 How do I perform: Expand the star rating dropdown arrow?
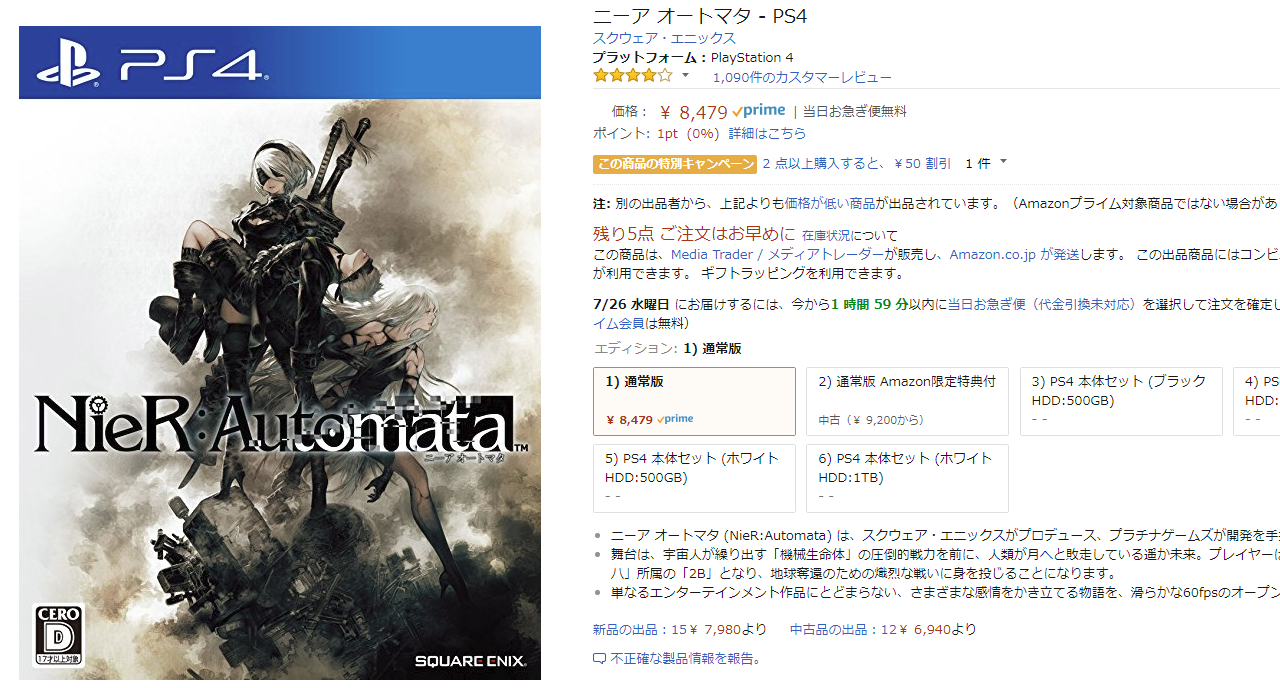pos(685,76)
